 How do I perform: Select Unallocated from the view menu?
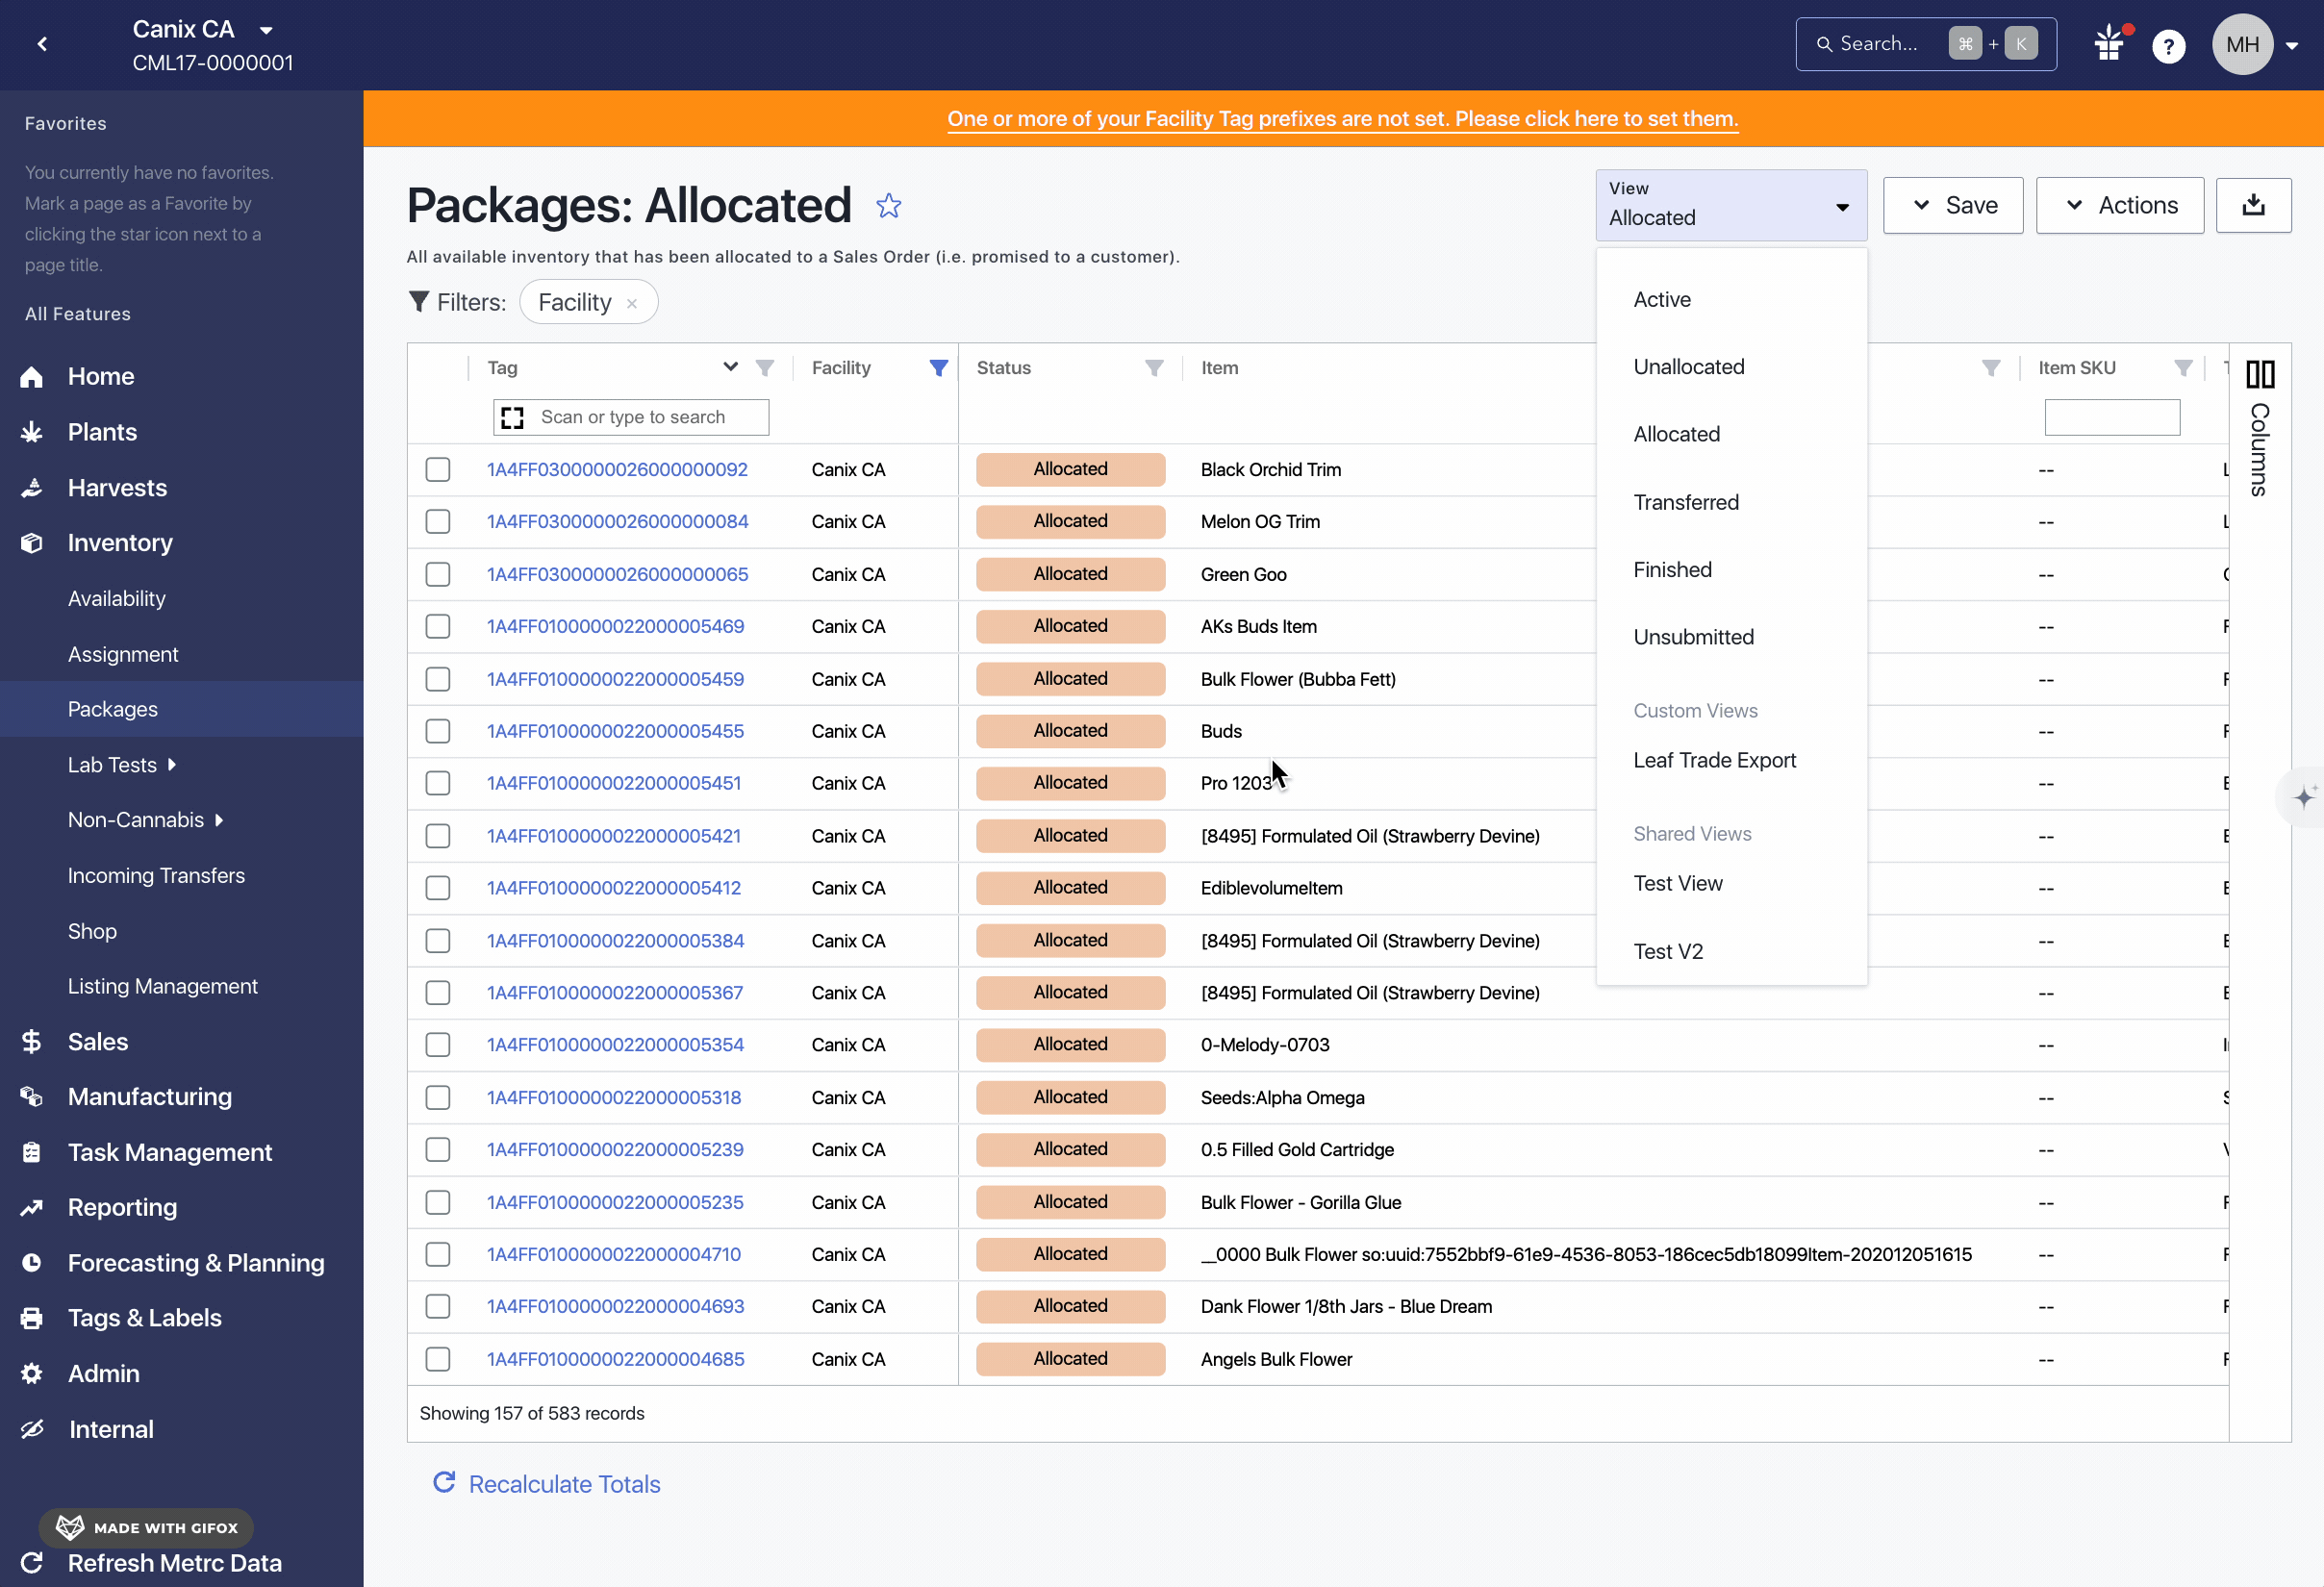(1688, 366)
